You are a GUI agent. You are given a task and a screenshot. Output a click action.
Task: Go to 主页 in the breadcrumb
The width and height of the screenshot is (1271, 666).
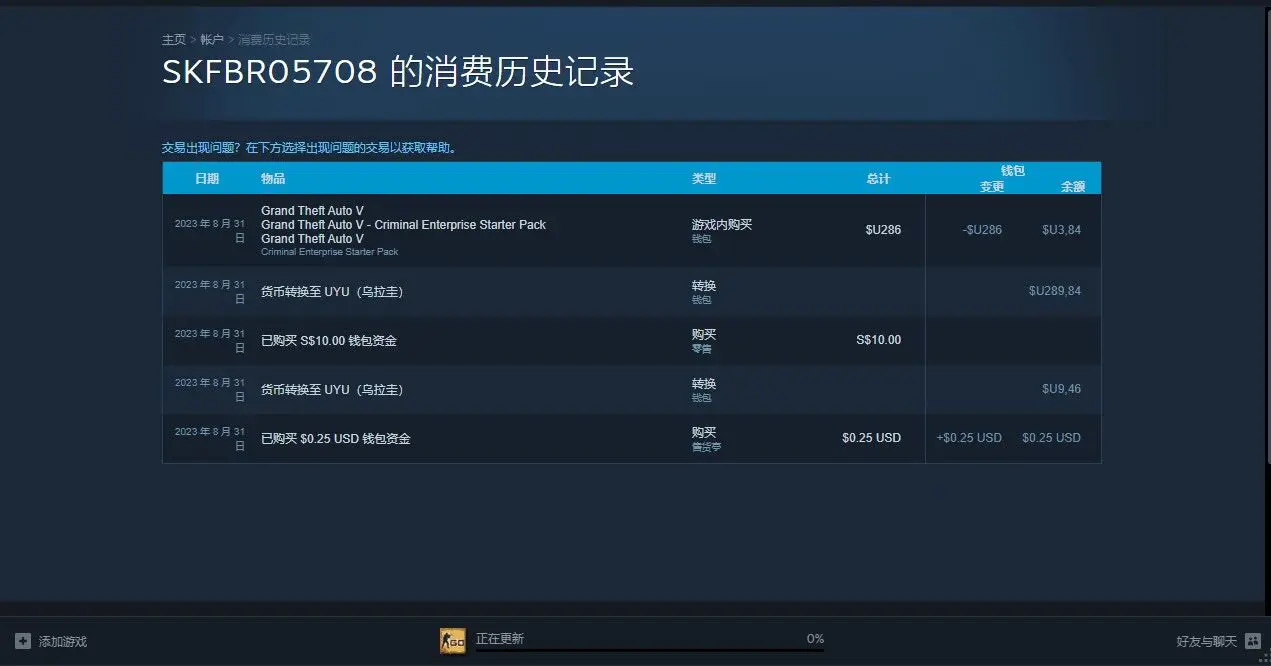click(x=174, y=40)
